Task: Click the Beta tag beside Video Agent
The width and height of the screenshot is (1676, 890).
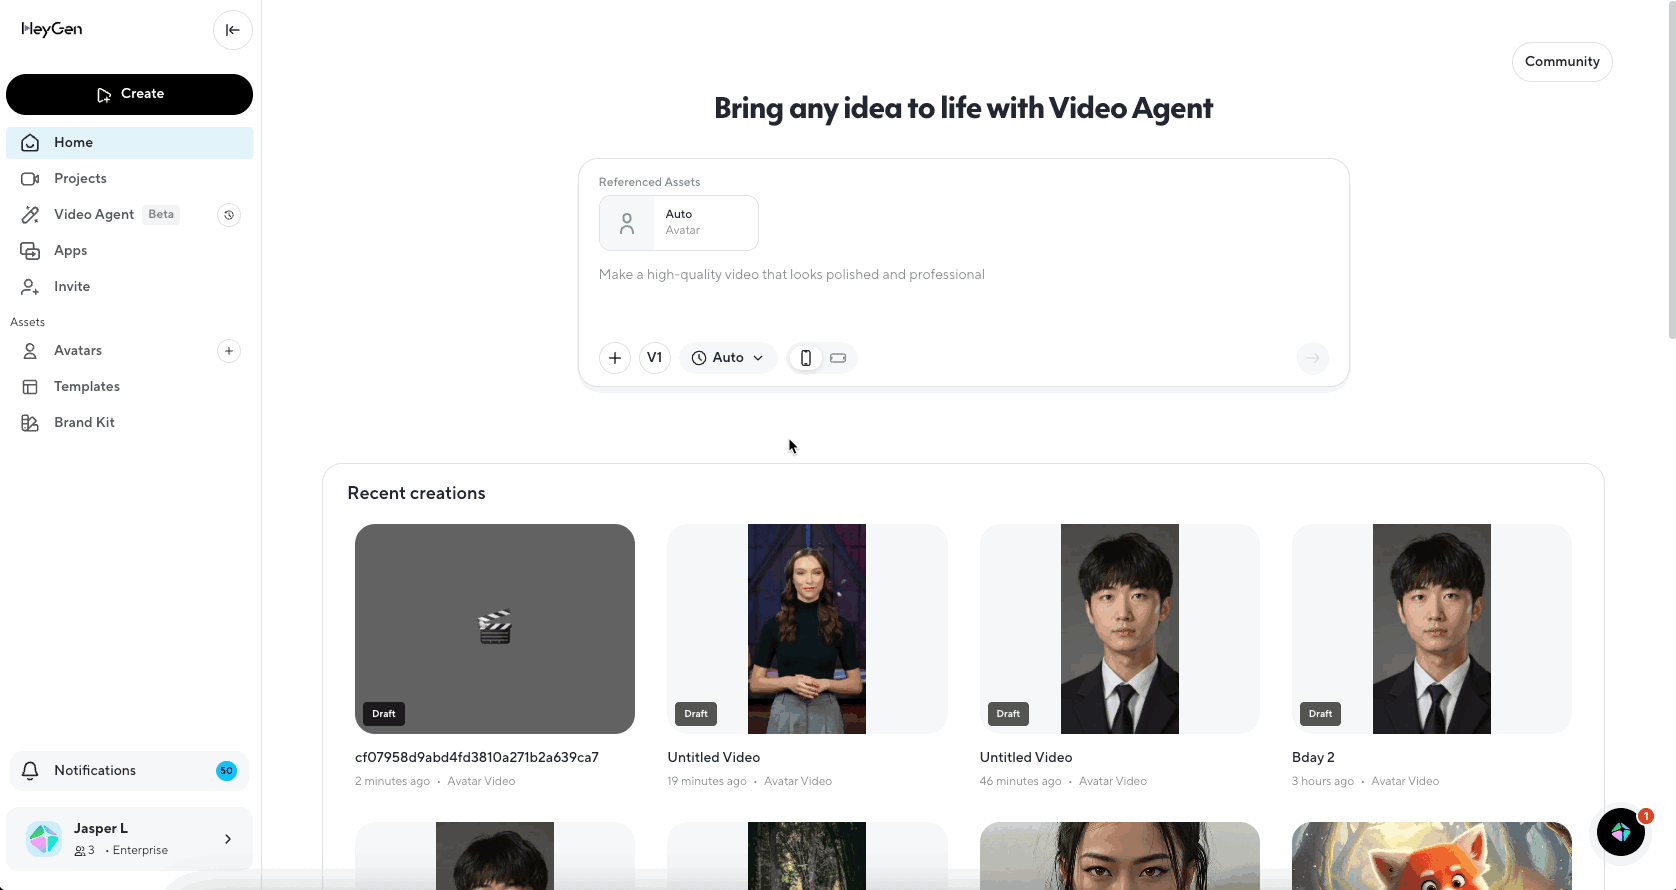Action: [x=161, y=215]
